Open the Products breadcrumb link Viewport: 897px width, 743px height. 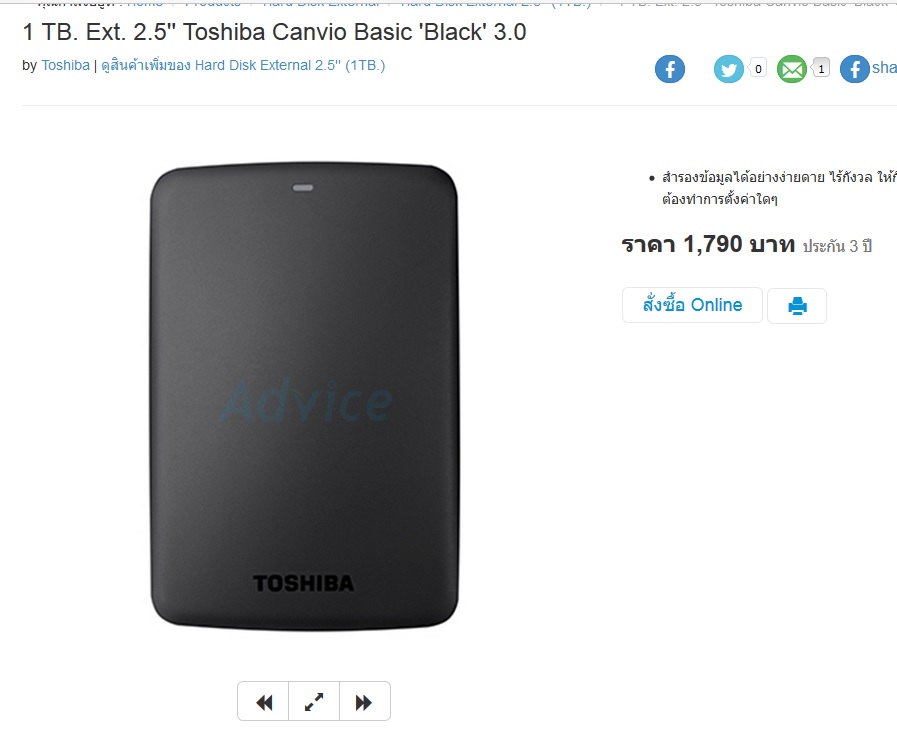click(x=213, y=3)
